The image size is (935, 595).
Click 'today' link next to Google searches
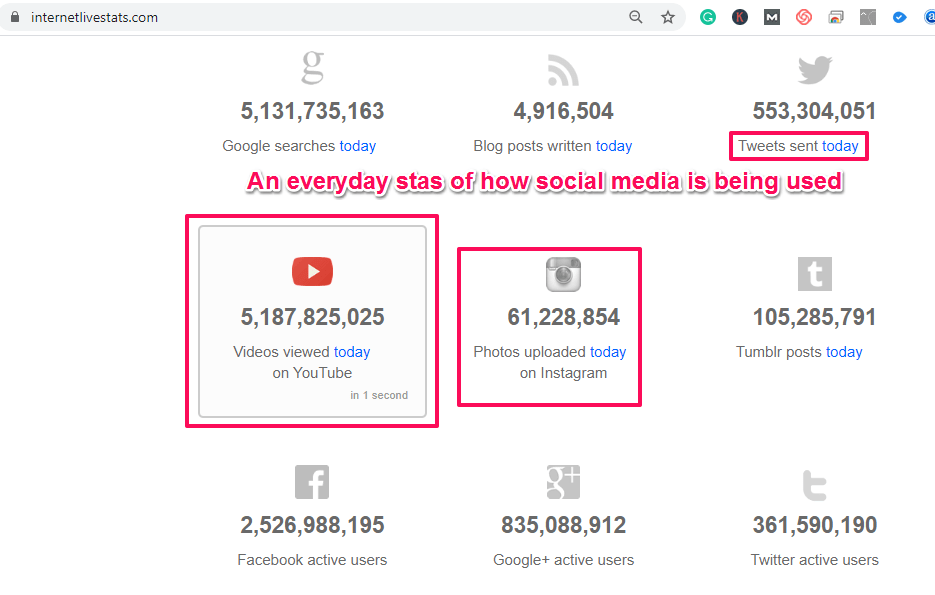pyautogui.click(x=357, y=146)
